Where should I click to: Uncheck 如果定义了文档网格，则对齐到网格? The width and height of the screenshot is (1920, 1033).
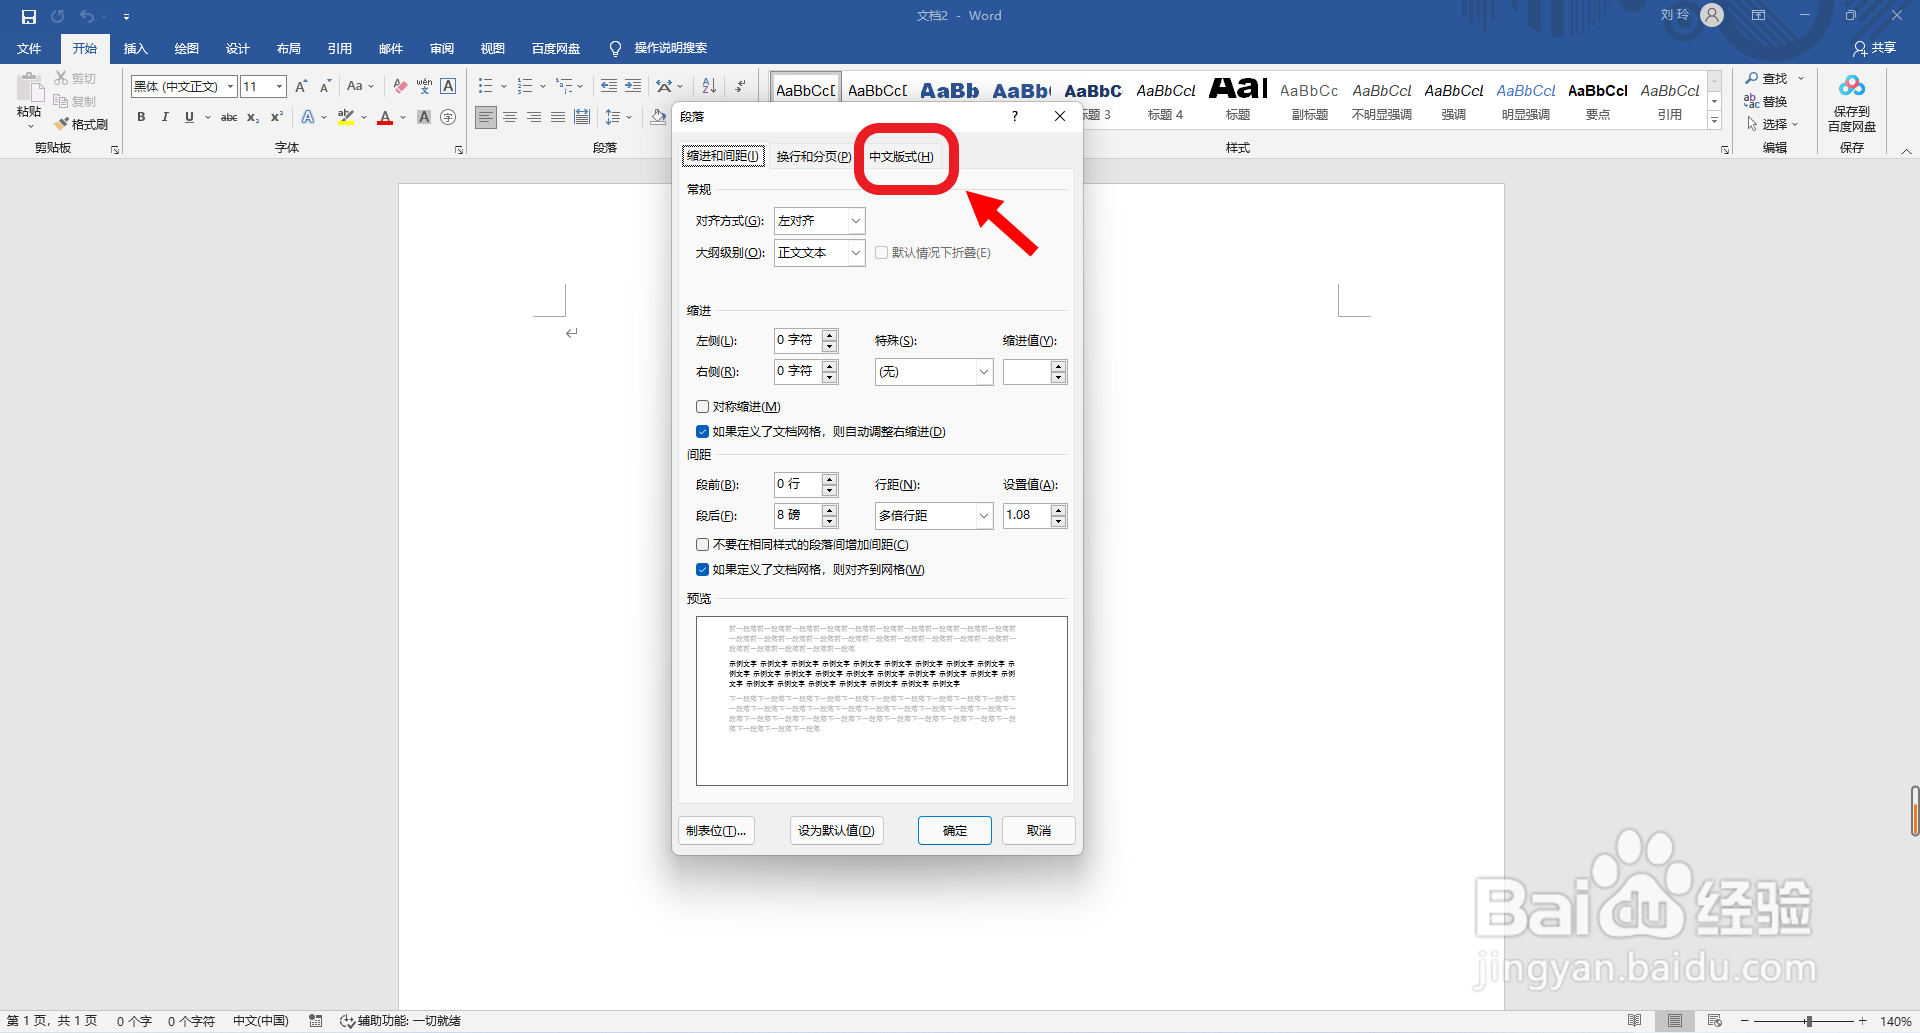(703, 570)
